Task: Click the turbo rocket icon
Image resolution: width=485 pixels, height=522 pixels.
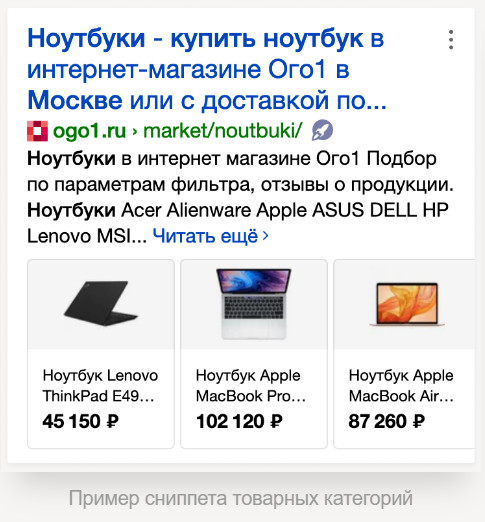Action: coord(322,130)
